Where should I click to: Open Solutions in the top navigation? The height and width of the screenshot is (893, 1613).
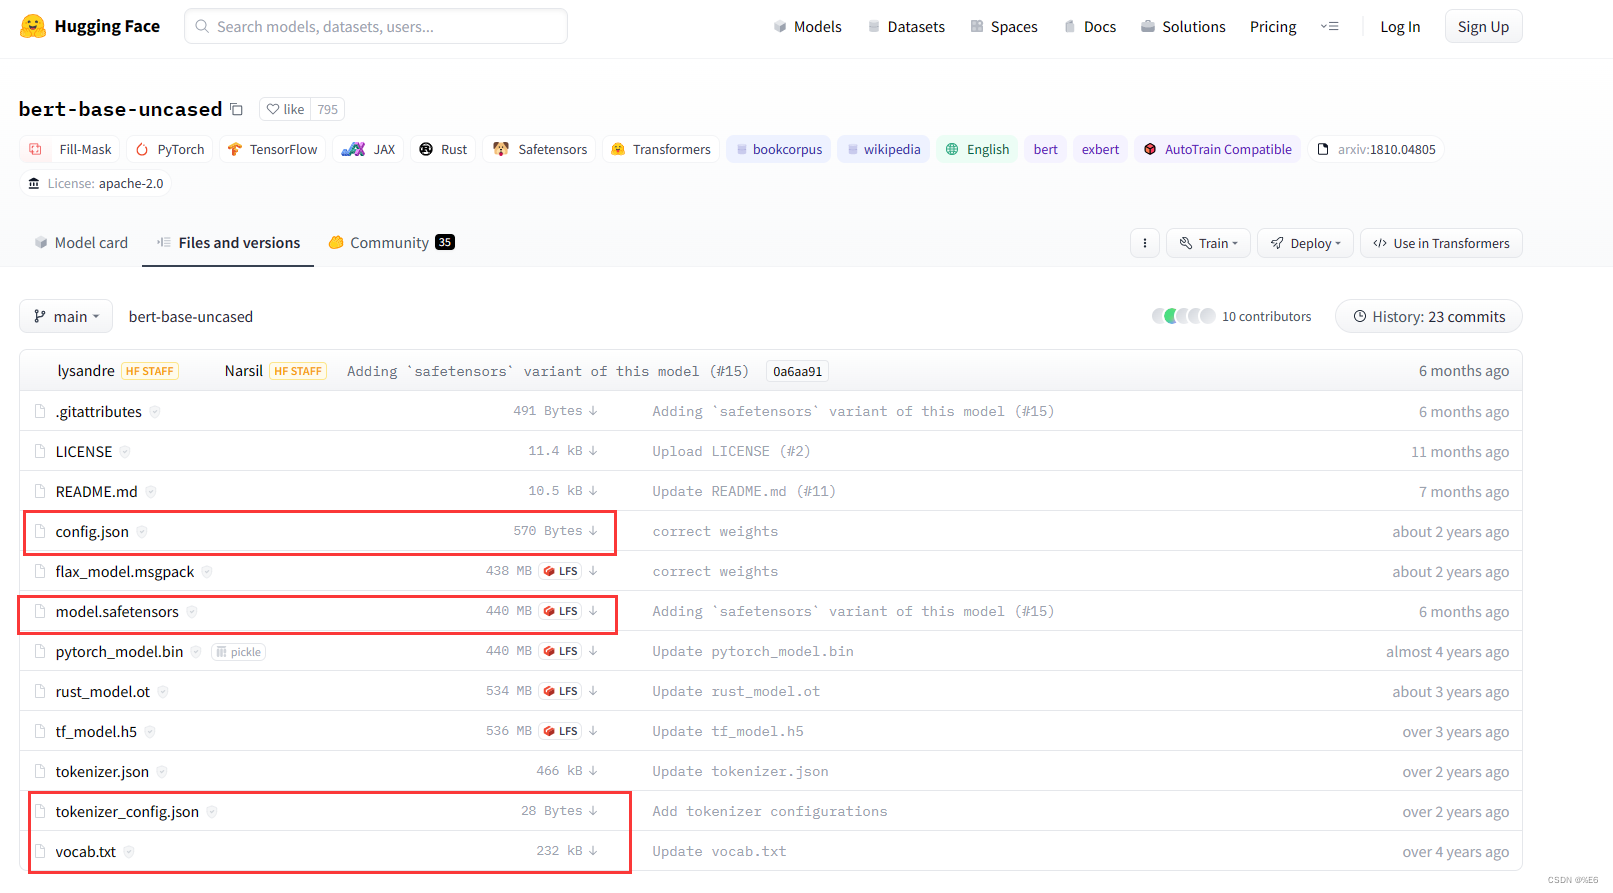click(1183, 27)
